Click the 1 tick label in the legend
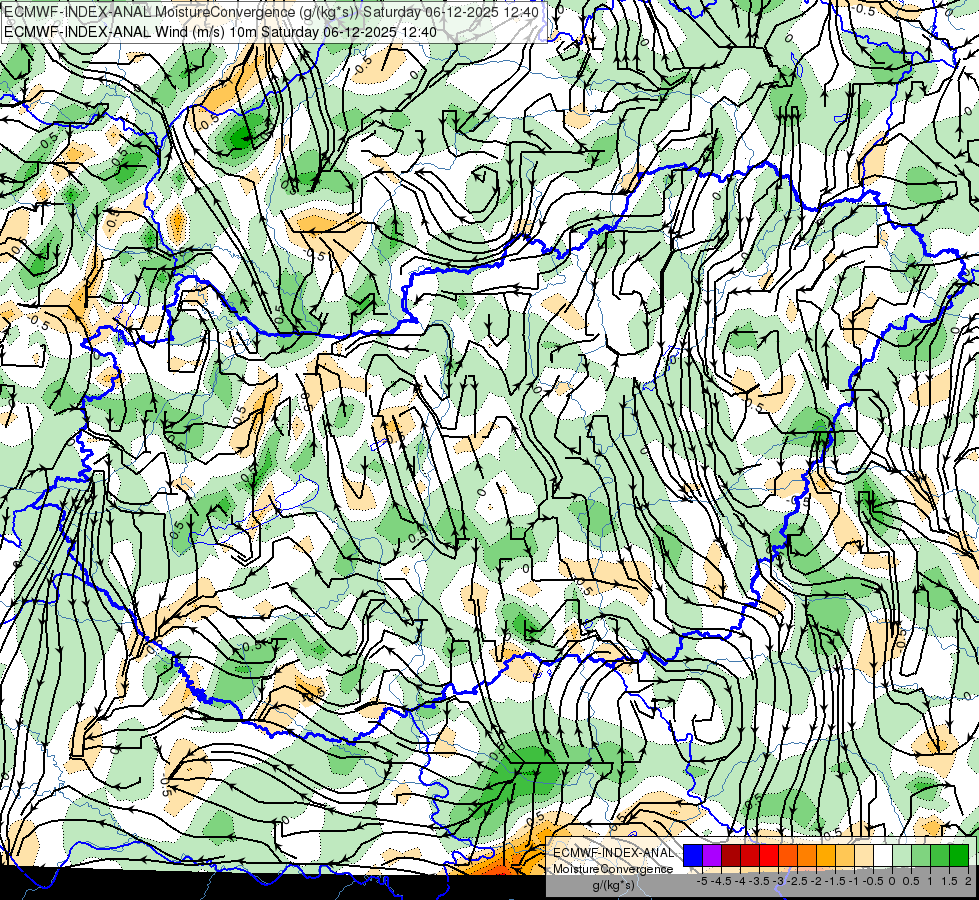 pos(930,881)
